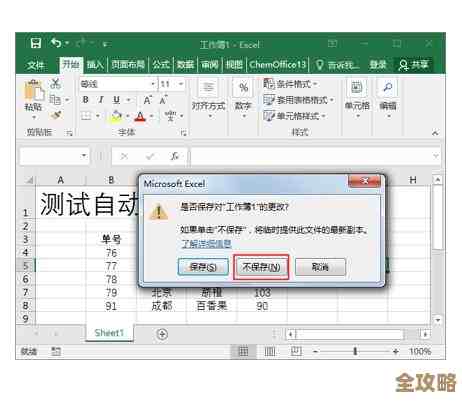The width and height of the screenshot is (462, 401).
Task: Open the font name dropdown
Action: coord(153,84)
